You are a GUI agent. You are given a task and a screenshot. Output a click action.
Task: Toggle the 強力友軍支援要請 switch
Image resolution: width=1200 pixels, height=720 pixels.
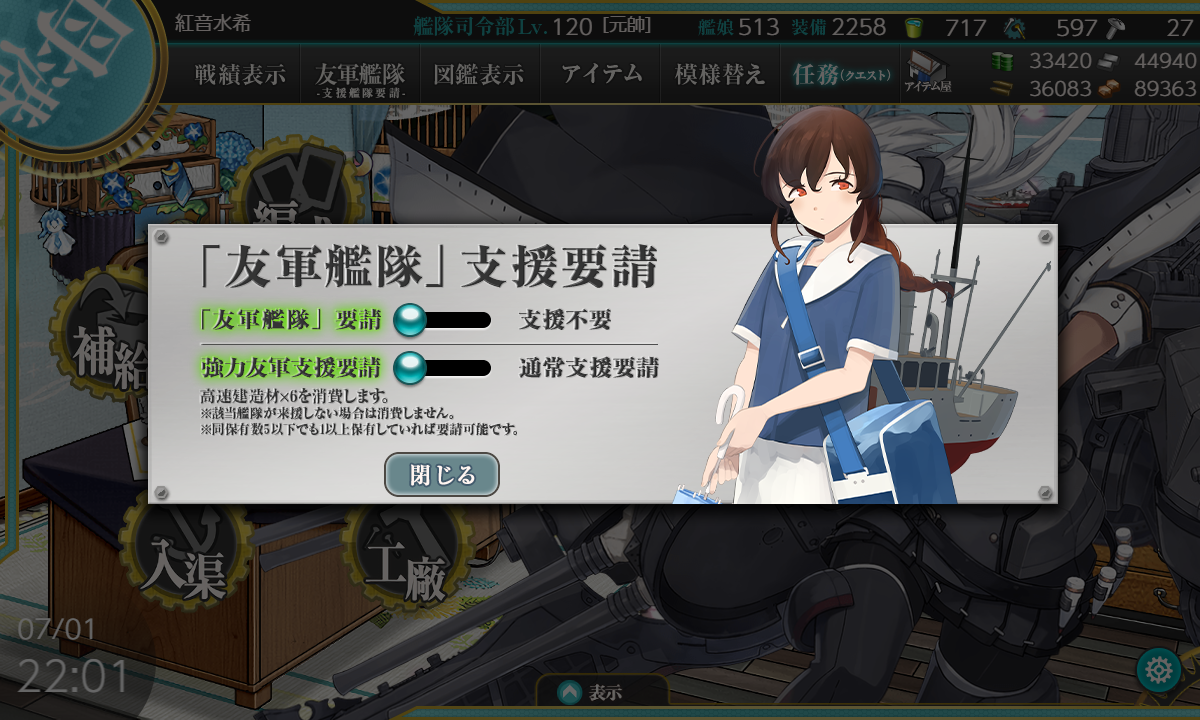[x=443, y=368]
